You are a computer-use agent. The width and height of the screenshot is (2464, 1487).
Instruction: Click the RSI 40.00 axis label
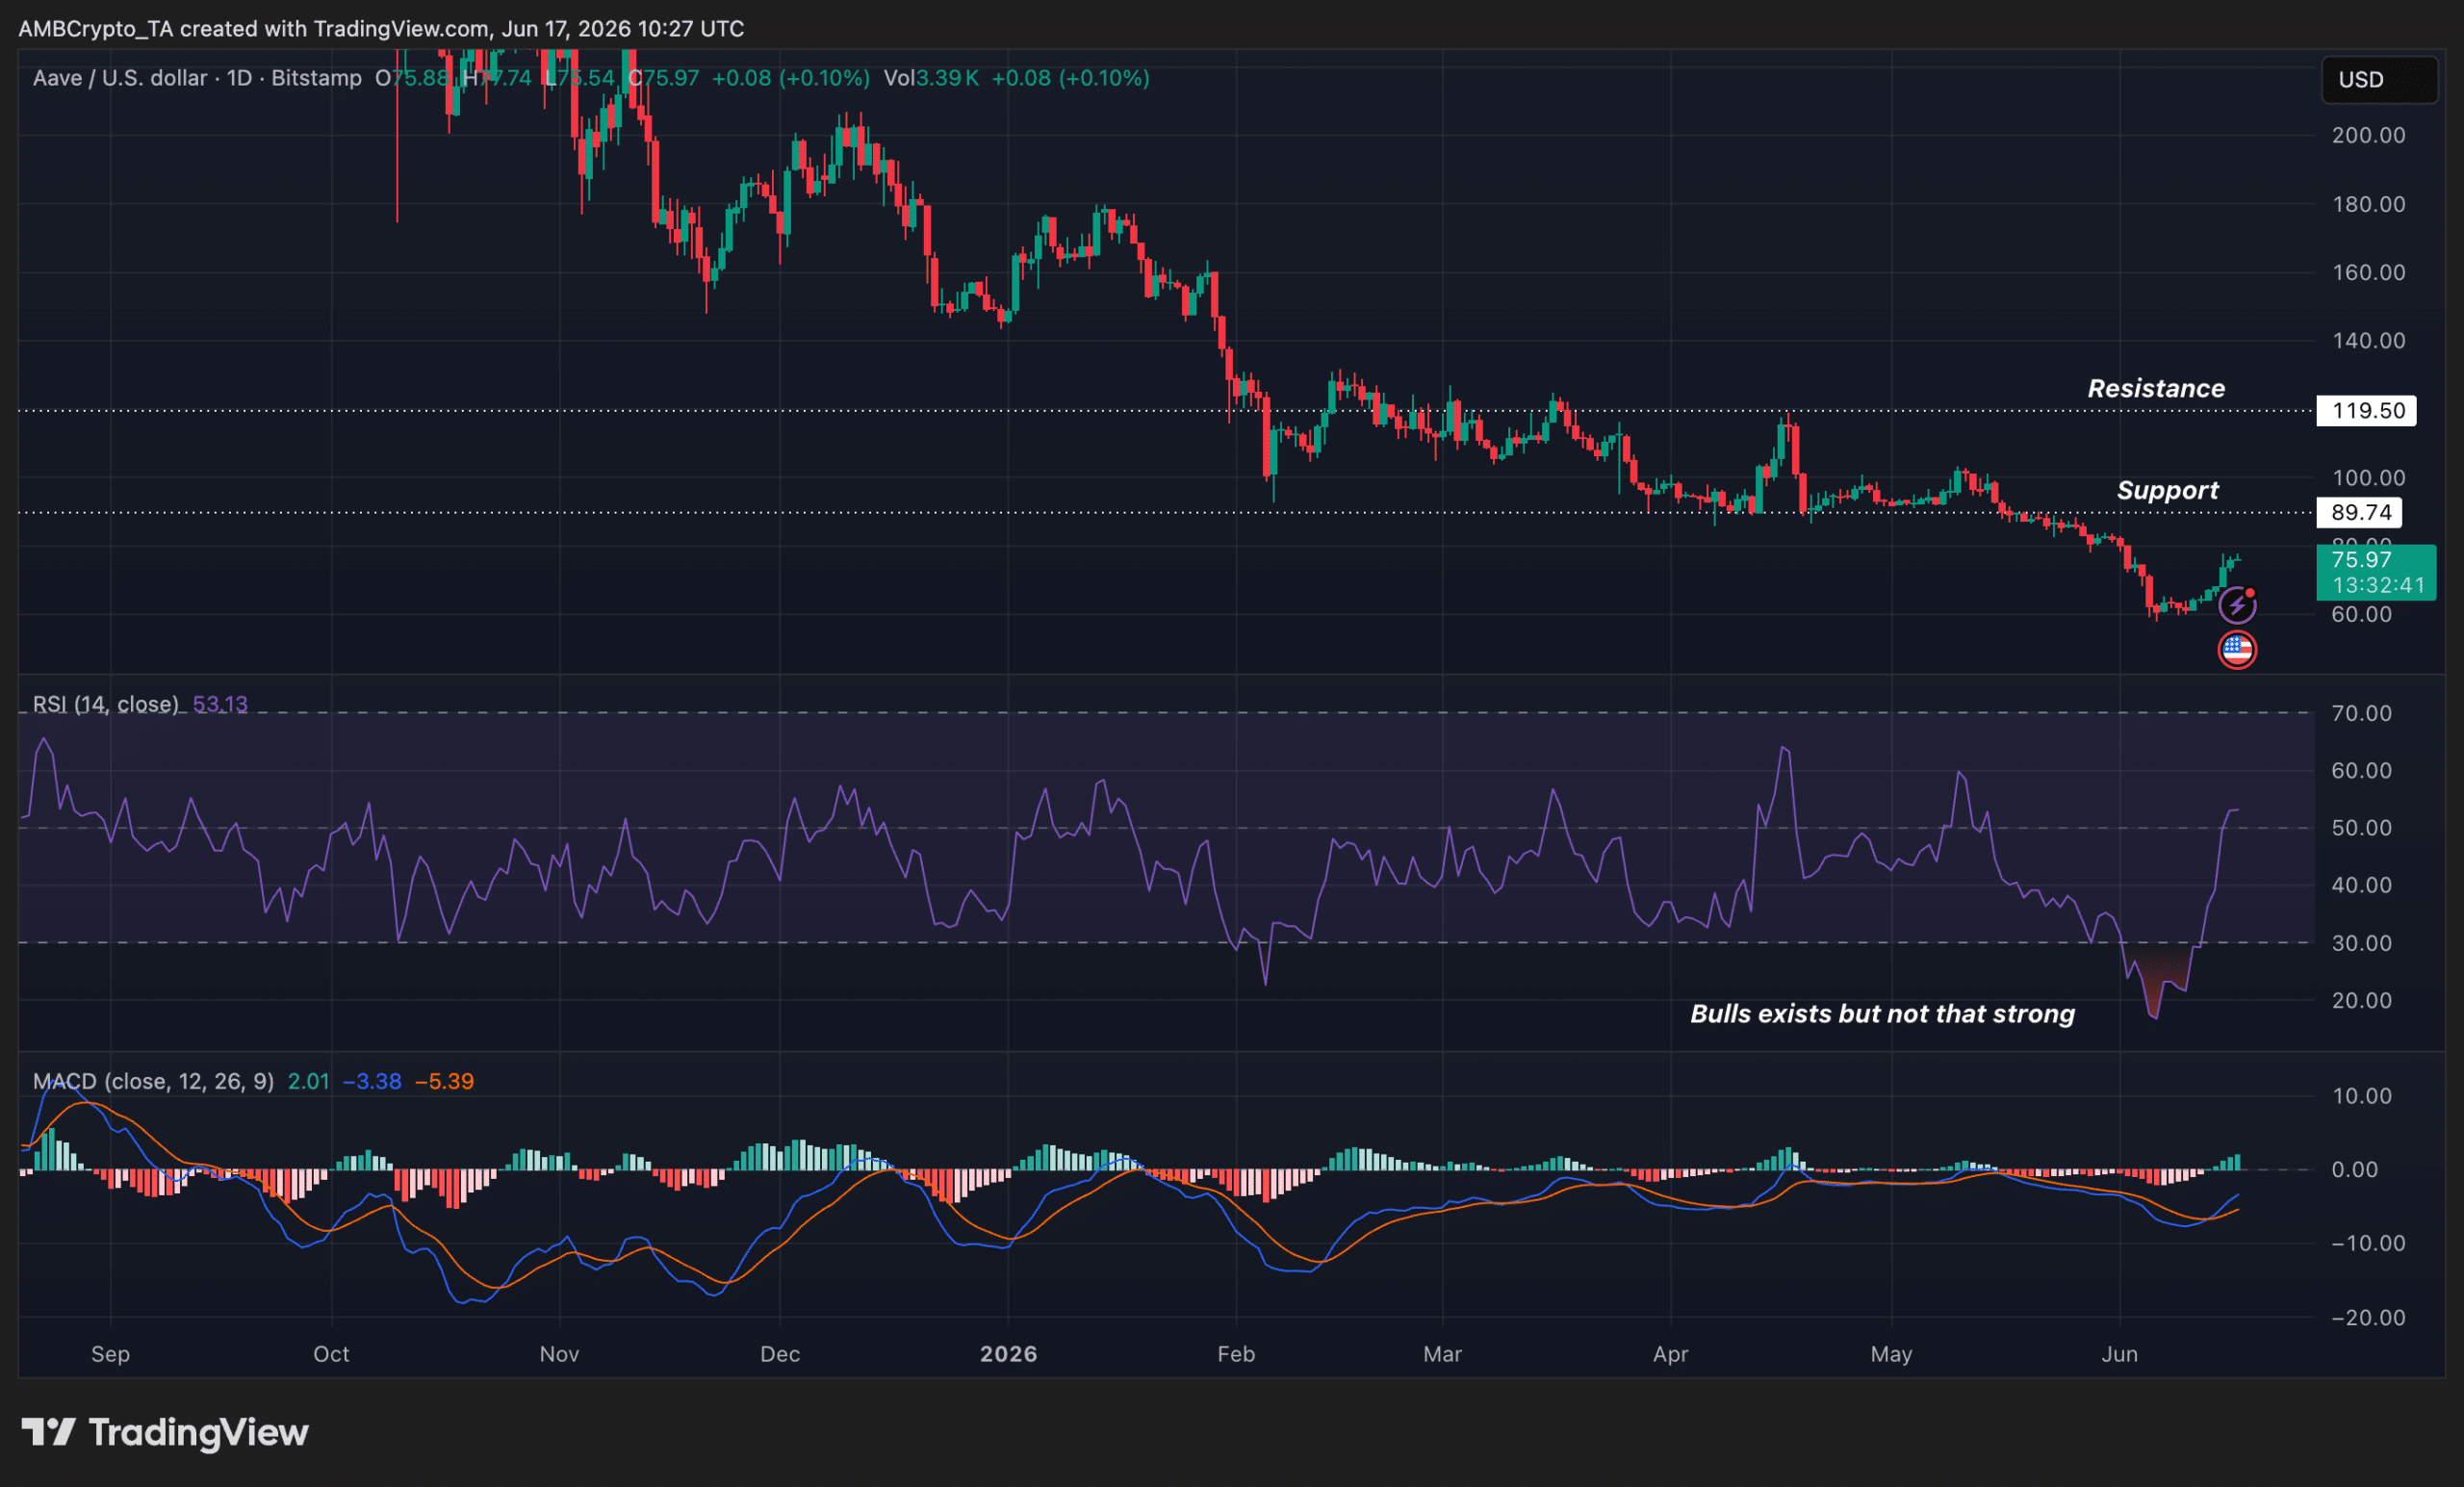pos(2361,886)
